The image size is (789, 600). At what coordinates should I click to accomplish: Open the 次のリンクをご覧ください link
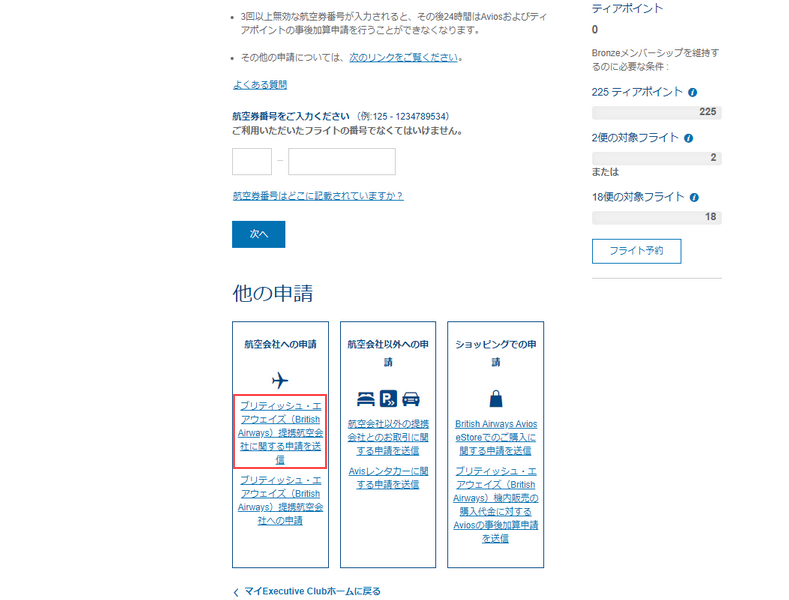click(x=404, y=57)
